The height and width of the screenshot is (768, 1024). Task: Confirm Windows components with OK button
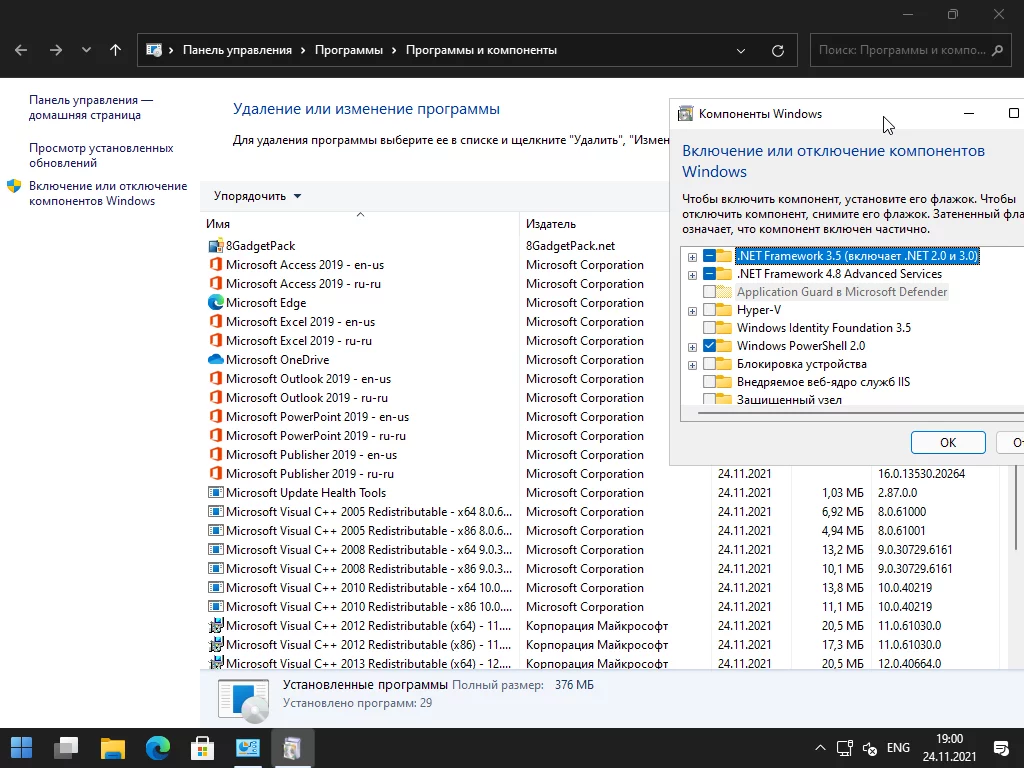948,443
